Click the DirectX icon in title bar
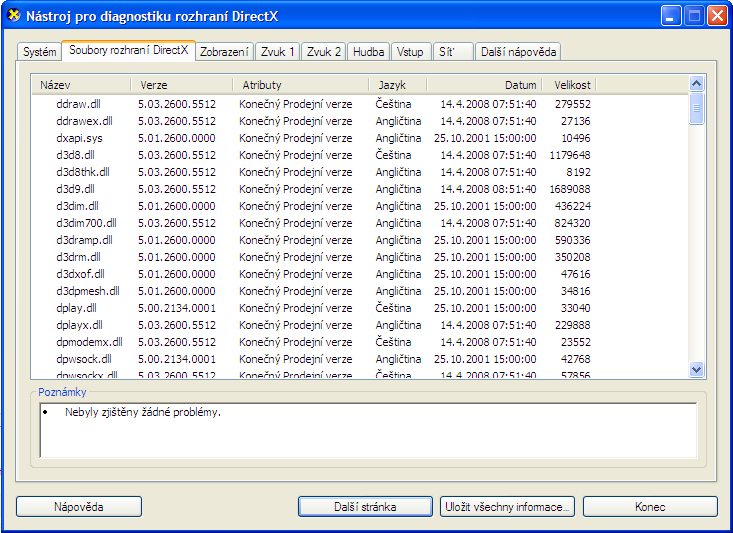733x533 pixels. (14, 16)
